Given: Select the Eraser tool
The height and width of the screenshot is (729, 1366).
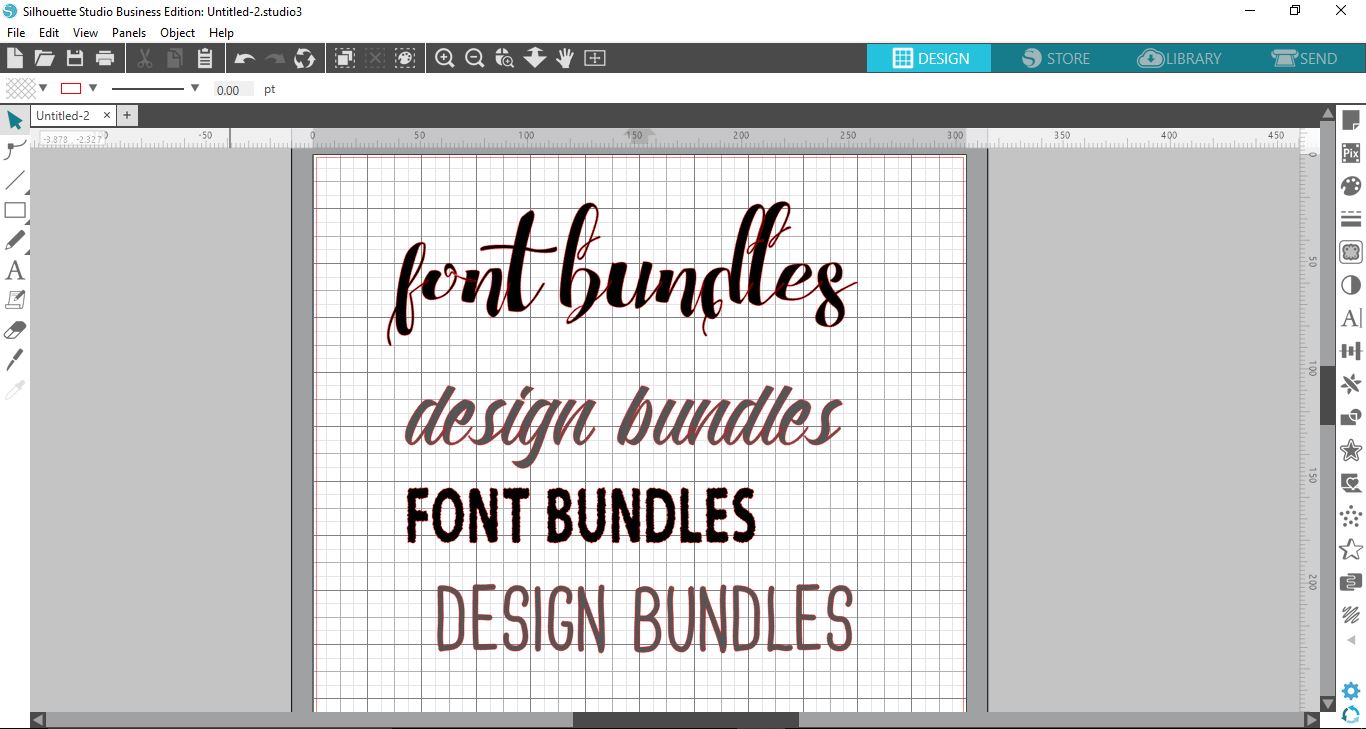Looking at the screenshot, I should pyautogui.click(x=15, y=330).
